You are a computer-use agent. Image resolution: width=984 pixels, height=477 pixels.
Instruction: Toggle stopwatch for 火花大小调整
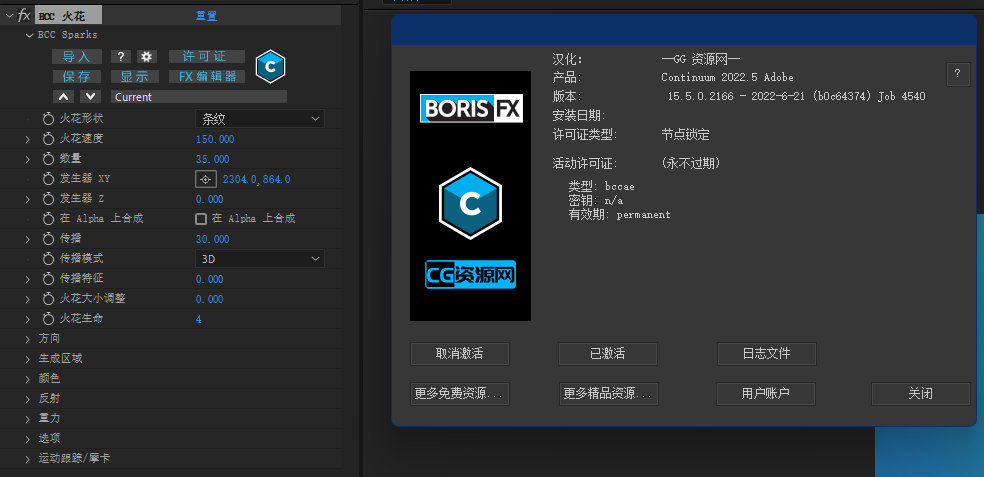click(48, 299)
